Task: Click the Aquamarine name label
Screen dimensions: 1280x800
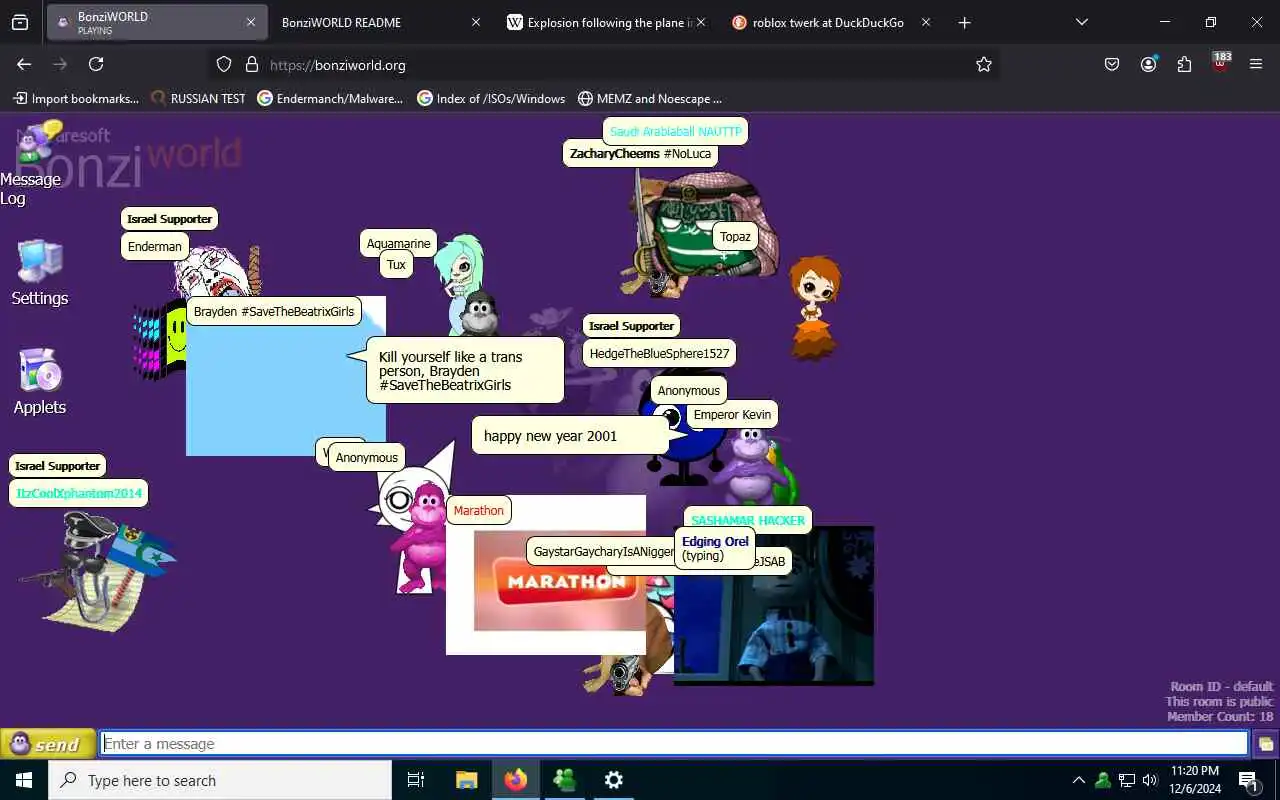Action: pos(398,244)
